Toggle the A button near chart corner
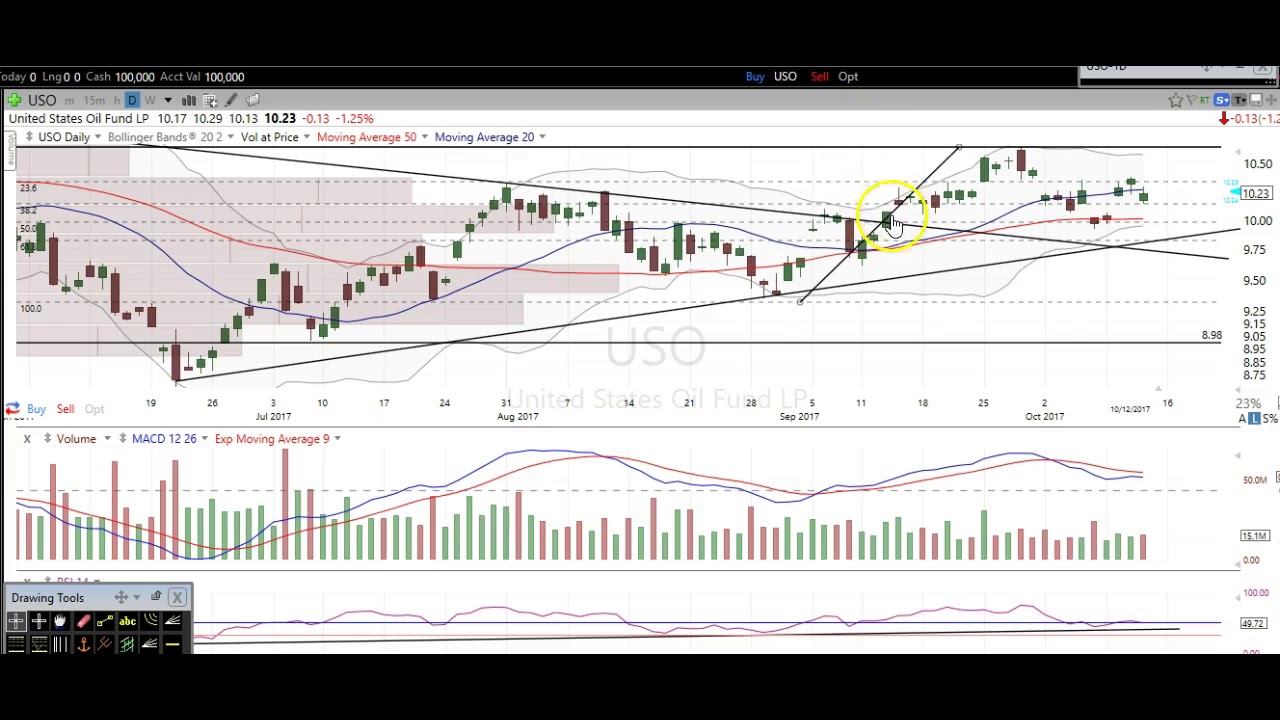The width and height of the screenshot is (1280, 720). click(x=1243, y=418)
